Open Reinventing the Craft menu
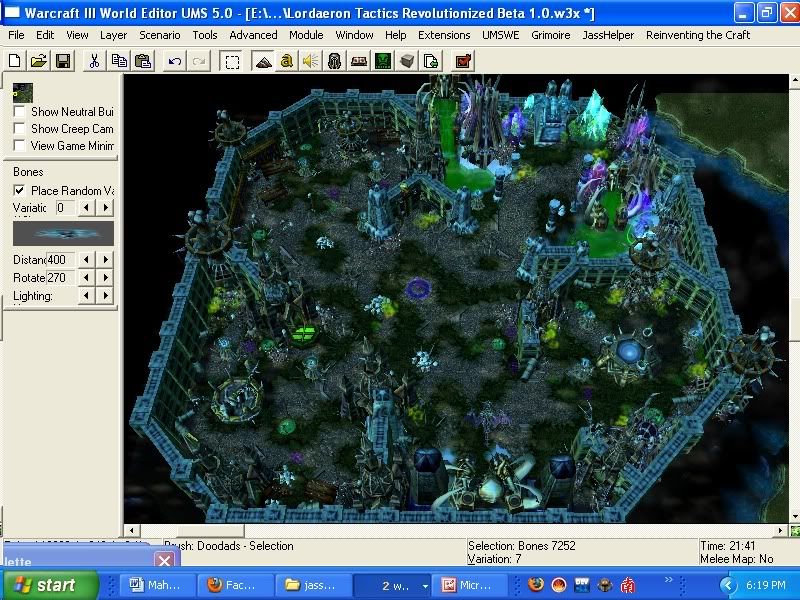 pyautogui.click(x=698, y=35)
